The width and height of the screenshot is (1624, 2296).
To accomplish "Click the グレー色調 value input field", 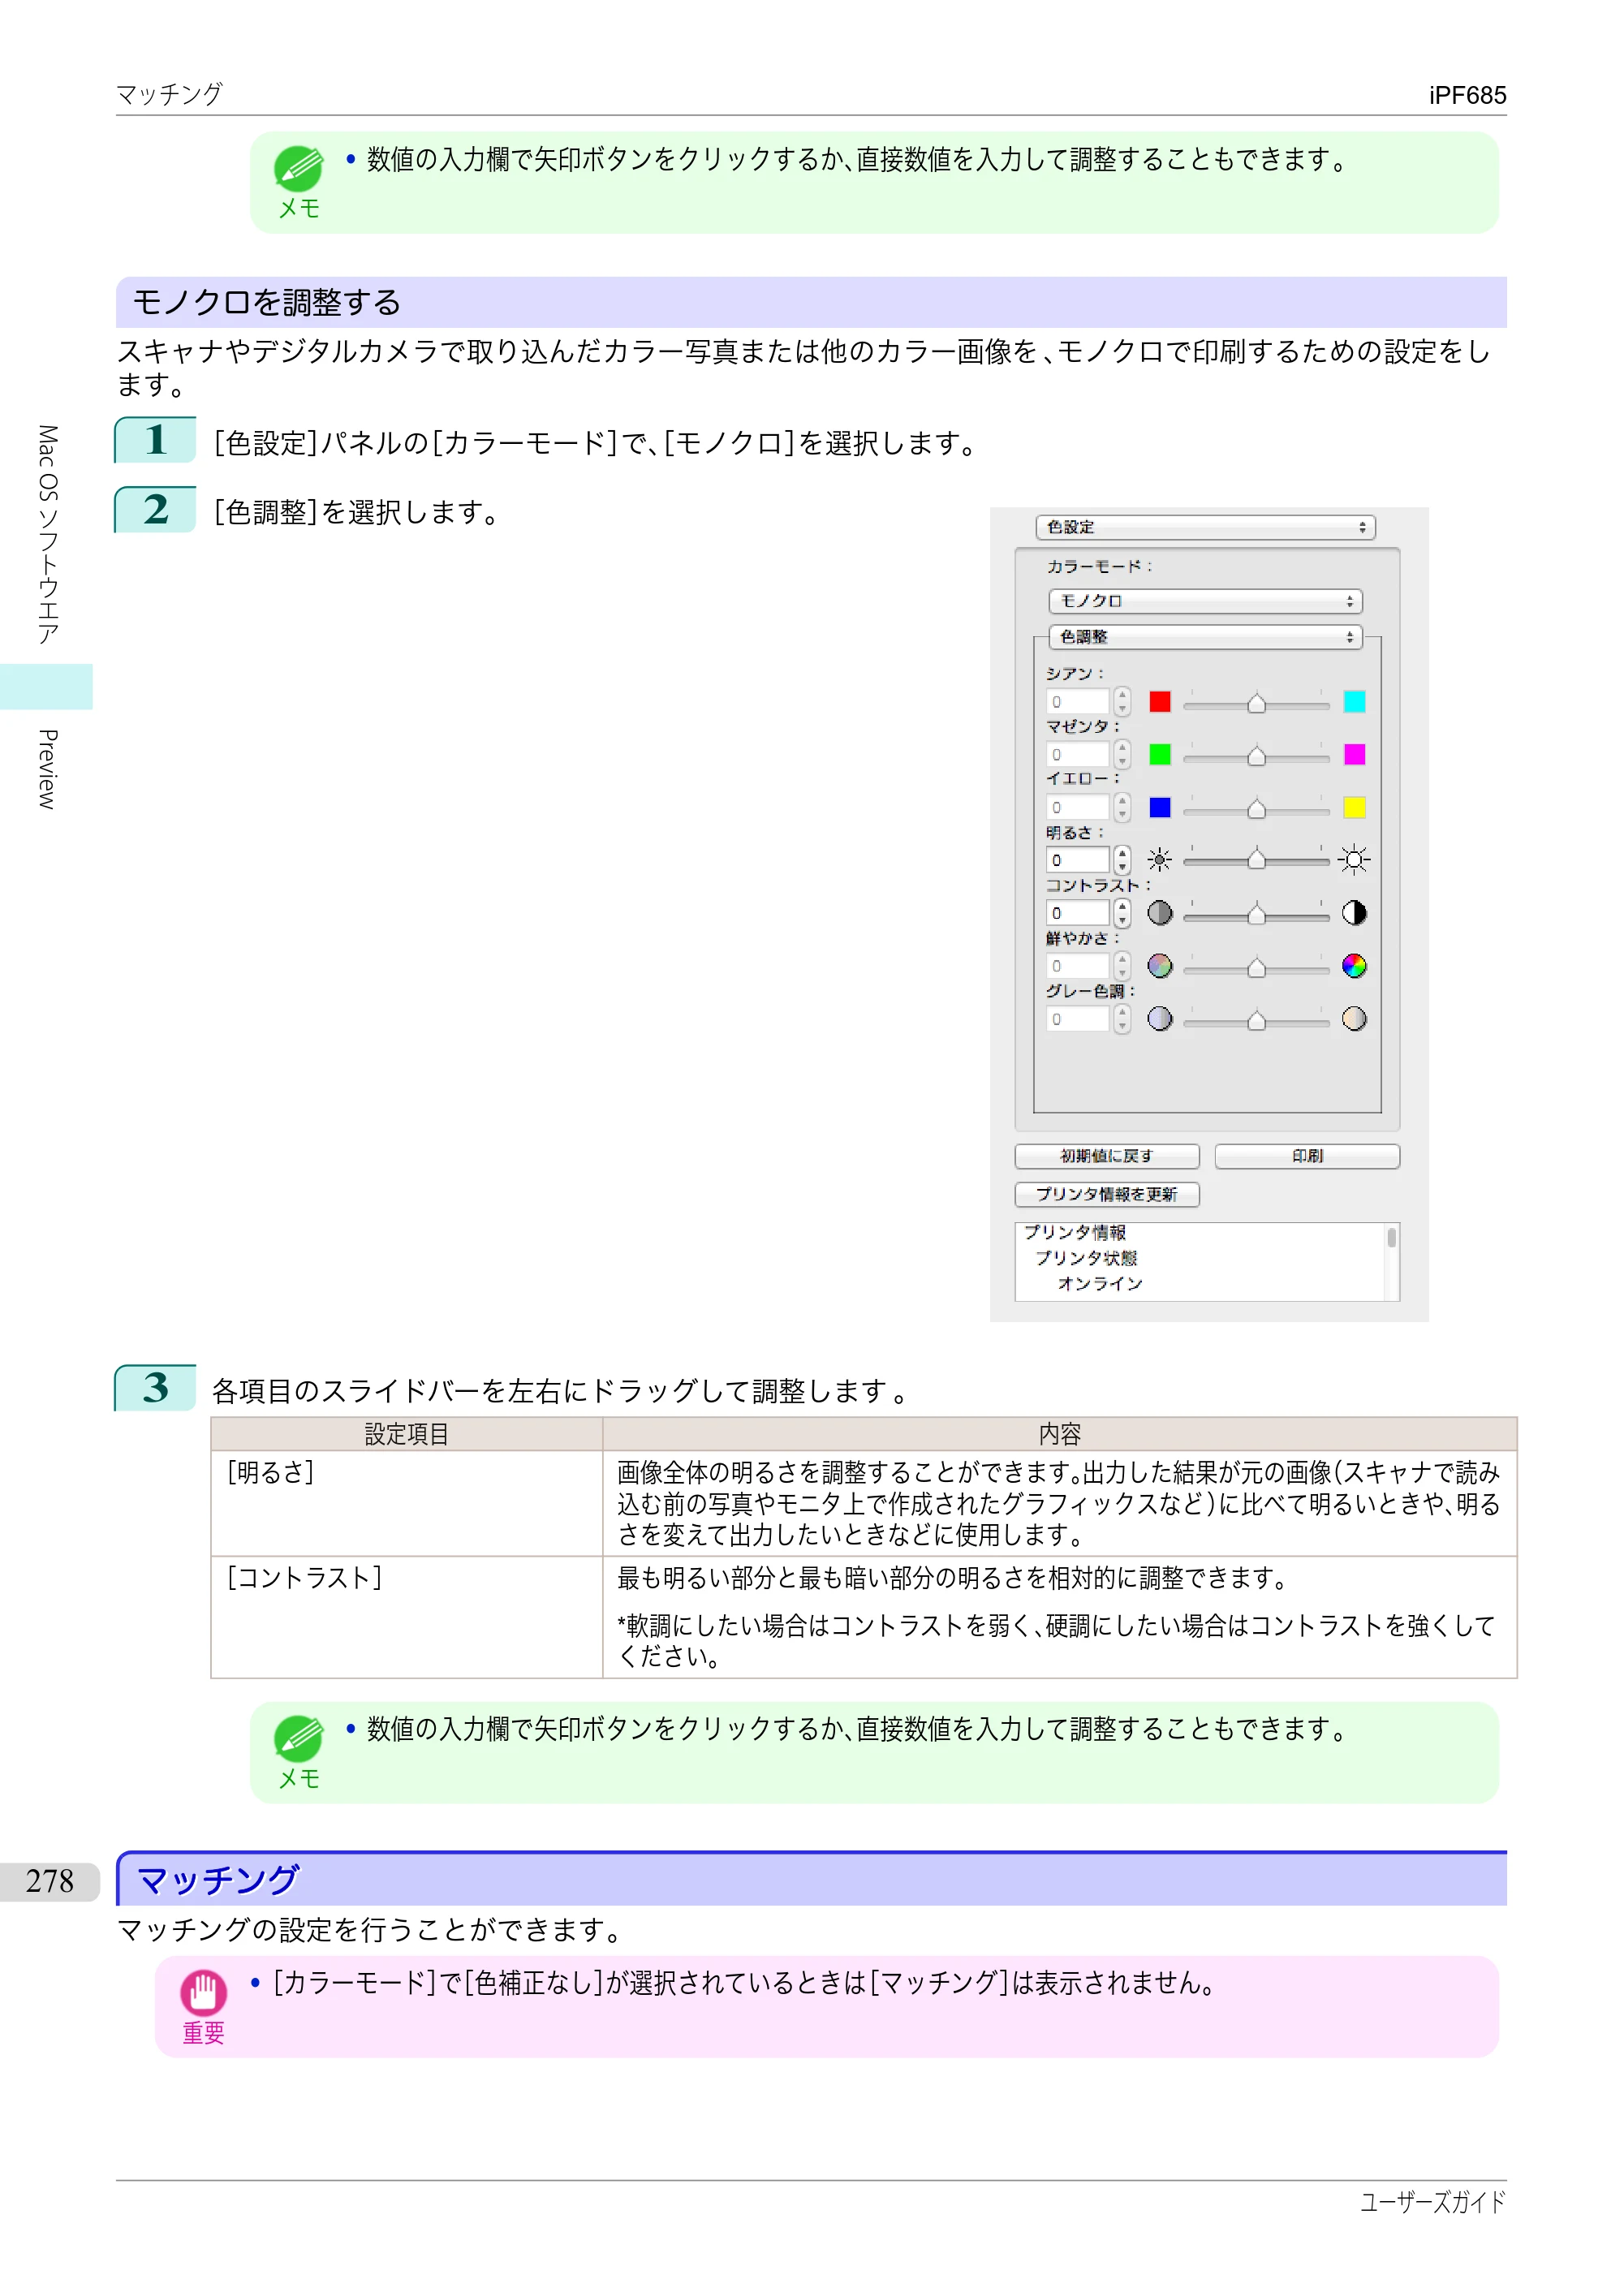I will pos(1078,1019).
